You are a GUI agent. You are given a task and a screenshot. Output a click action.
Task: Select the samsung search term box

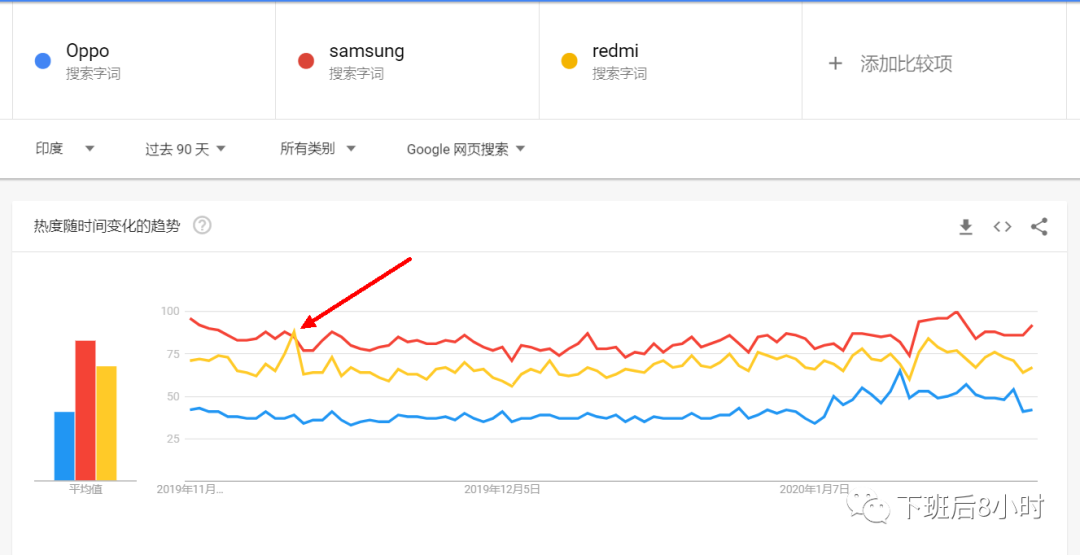[x=407, y=61]
